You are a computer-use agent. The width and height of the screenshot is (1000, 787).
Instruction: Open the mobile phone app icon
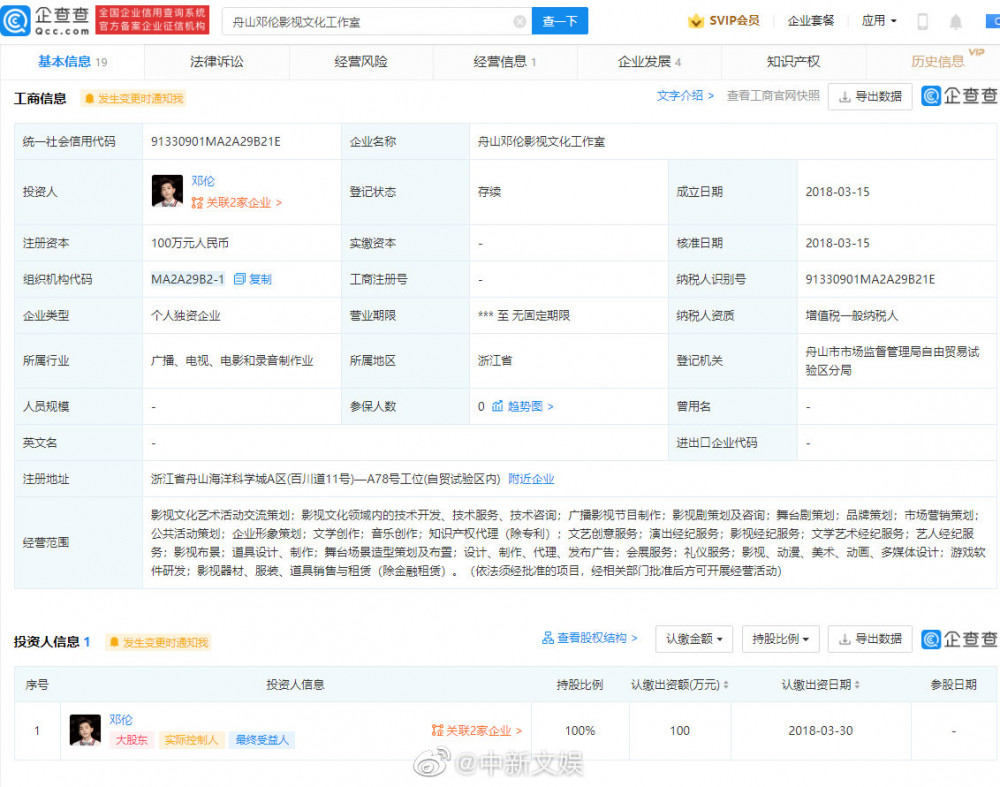pos(922,21)
